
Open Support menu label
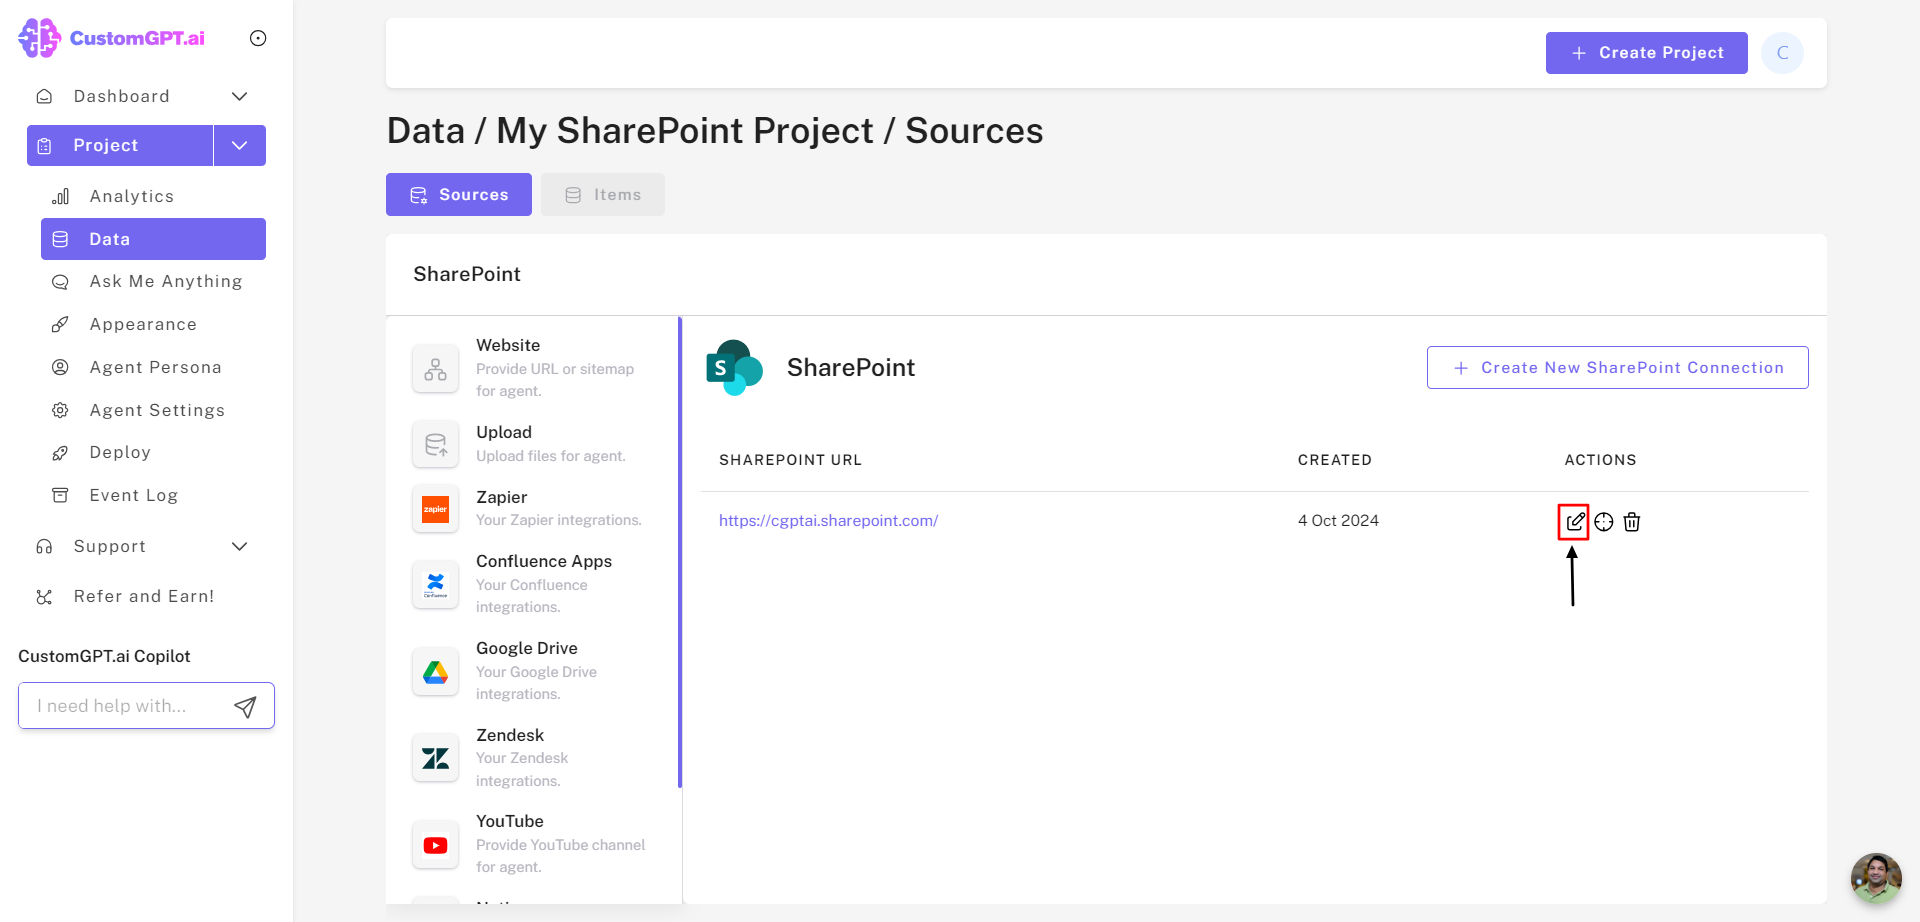click(x=110, y=546)
